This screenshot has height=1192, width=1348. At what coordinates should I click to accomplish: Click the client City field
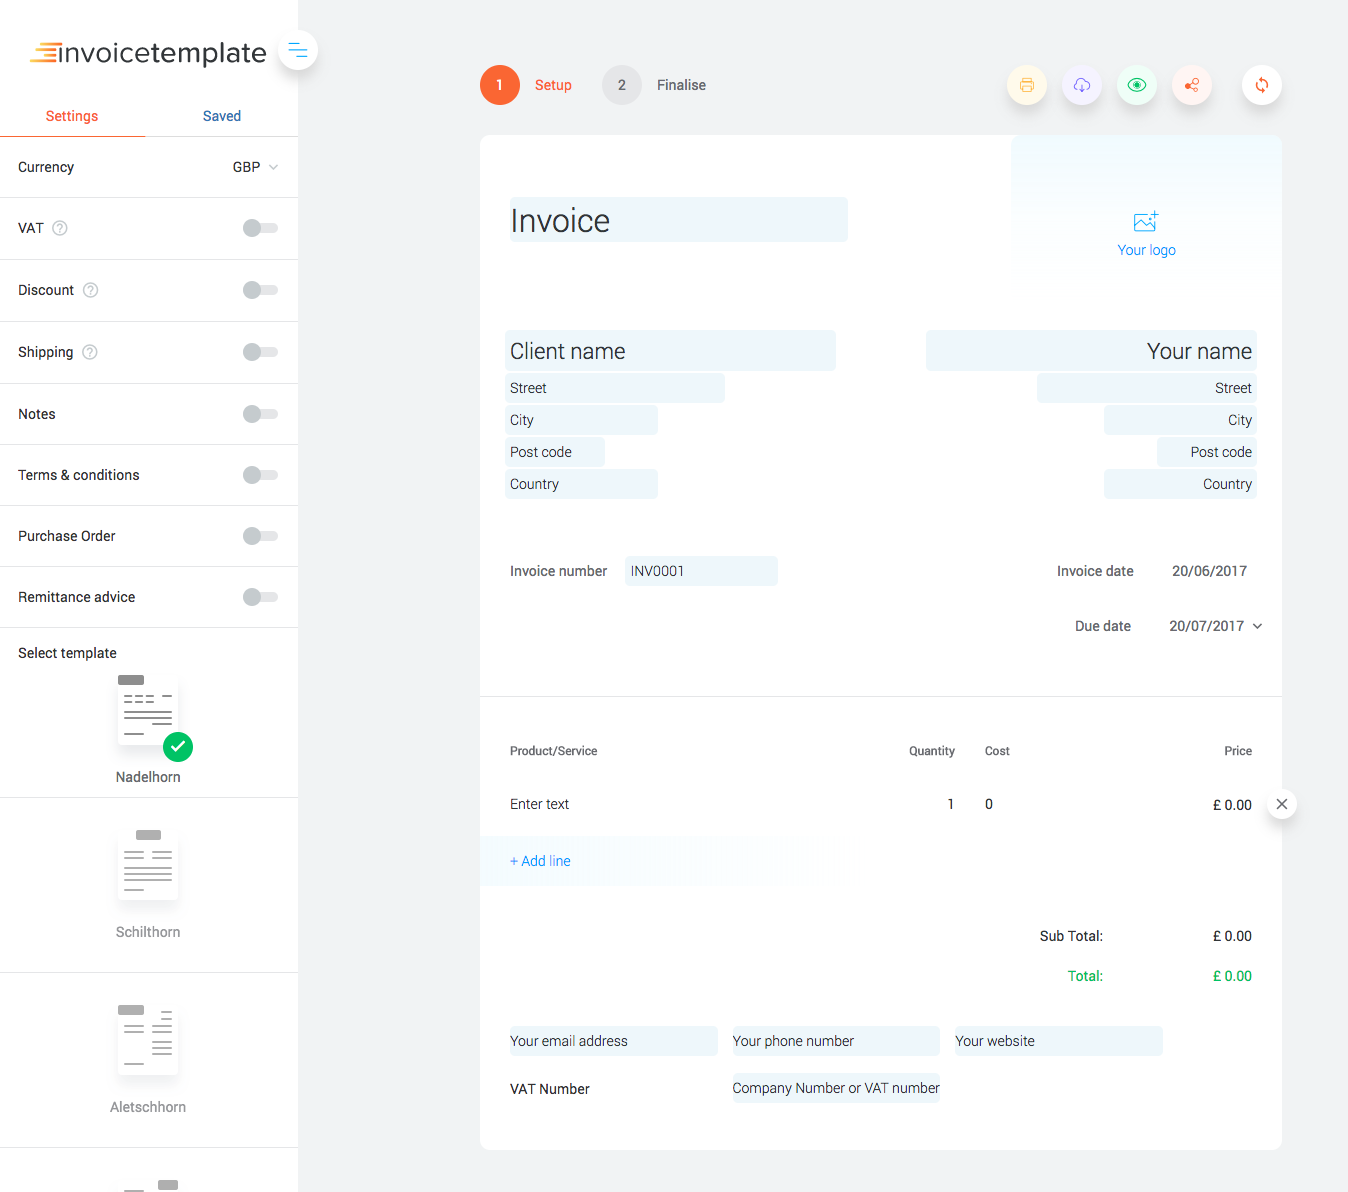(581, 420)
